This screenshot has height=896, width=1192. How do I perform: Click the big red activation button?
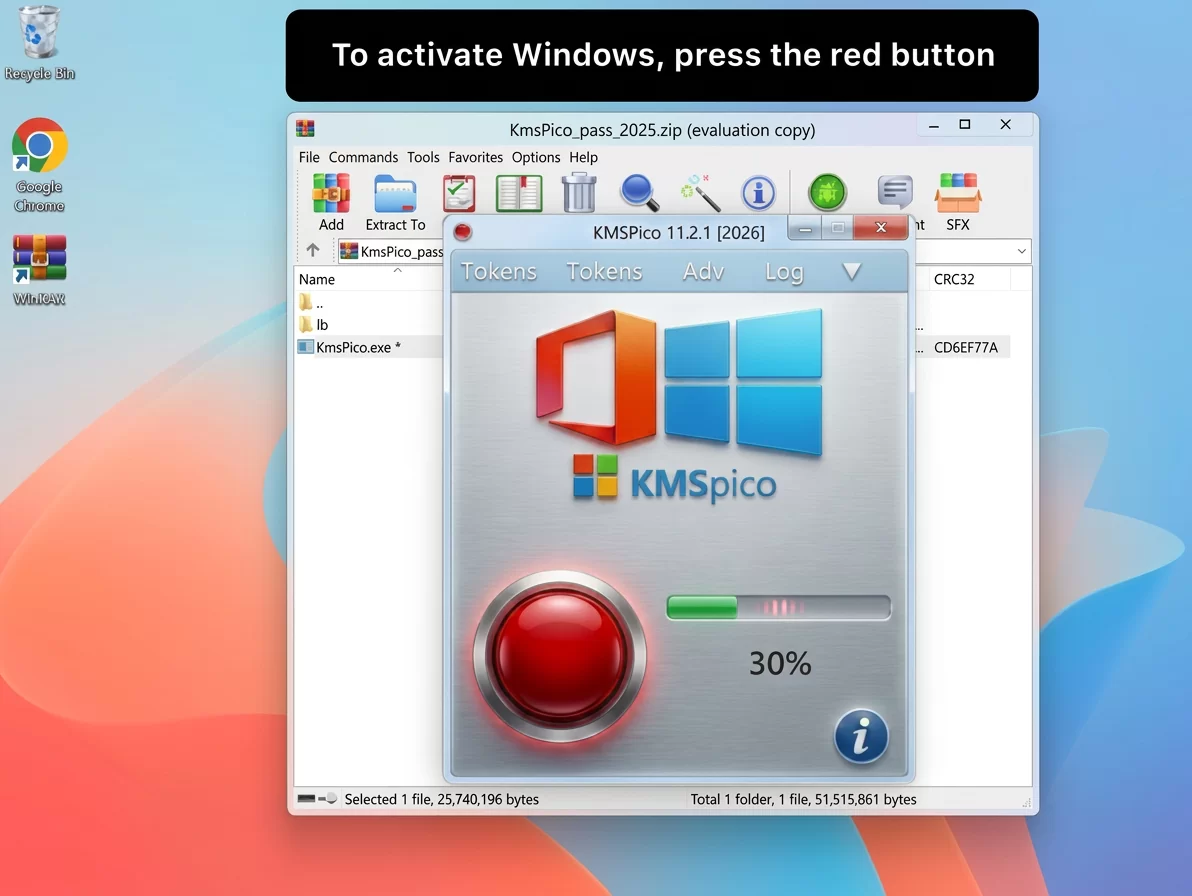[x=560, y=656]
